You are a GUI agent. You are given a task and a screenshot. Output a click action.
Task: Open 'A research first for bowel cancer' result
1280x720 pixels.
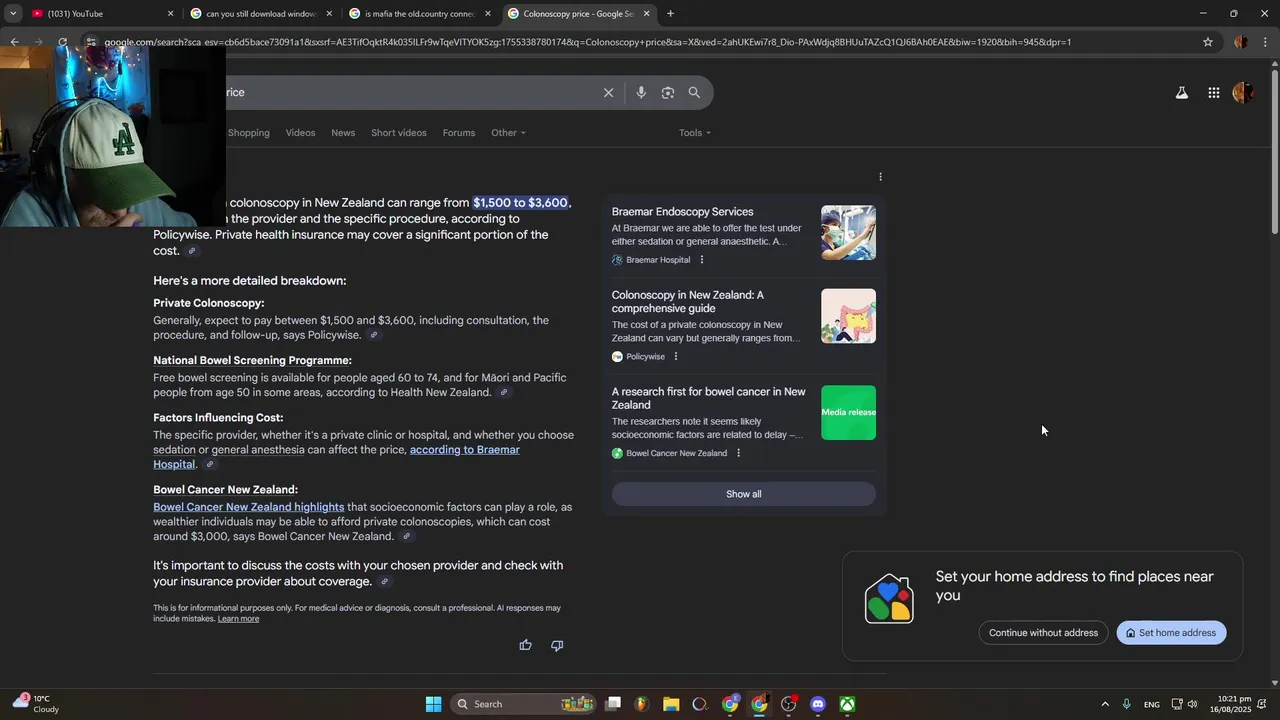pyautogui.click(x=709, y=398)
